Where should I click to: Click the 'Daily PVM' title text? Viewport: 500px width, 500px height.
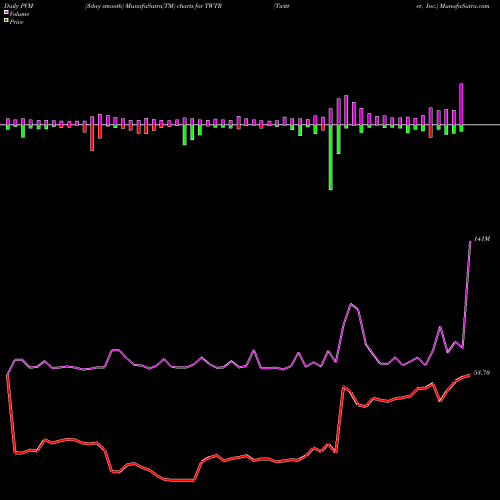(x=19, y=6)
